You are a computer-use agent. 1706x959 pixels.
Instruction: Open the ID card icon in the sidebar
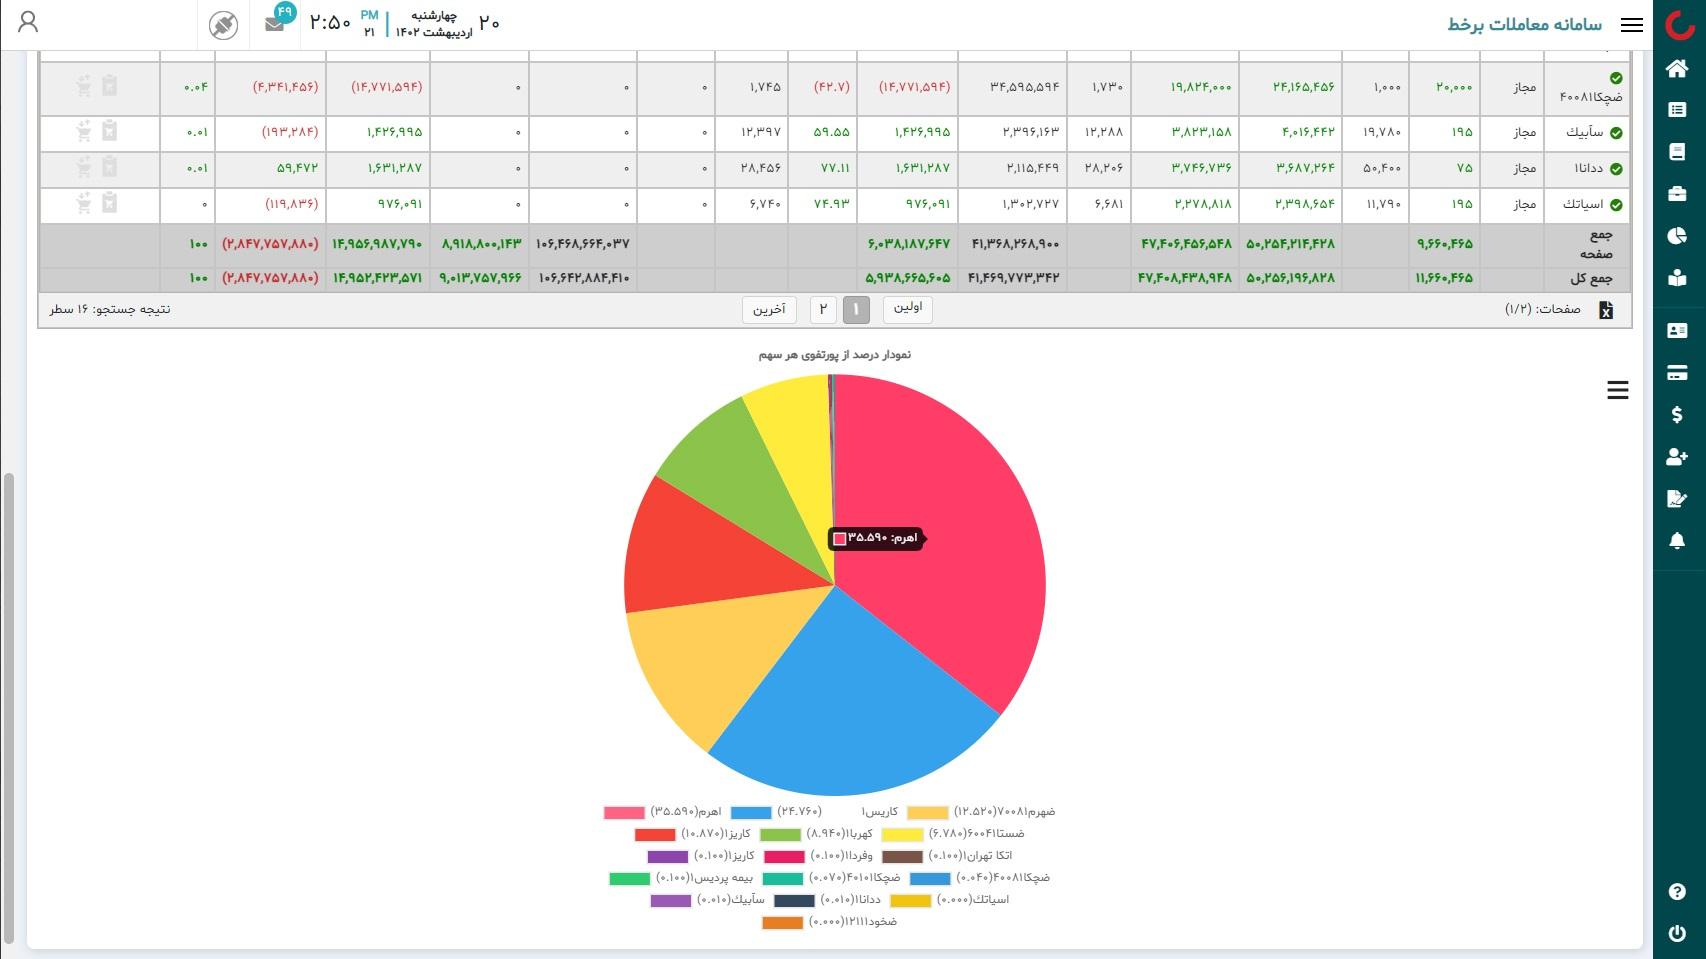pyautogui.click(x=1677, y=330)
